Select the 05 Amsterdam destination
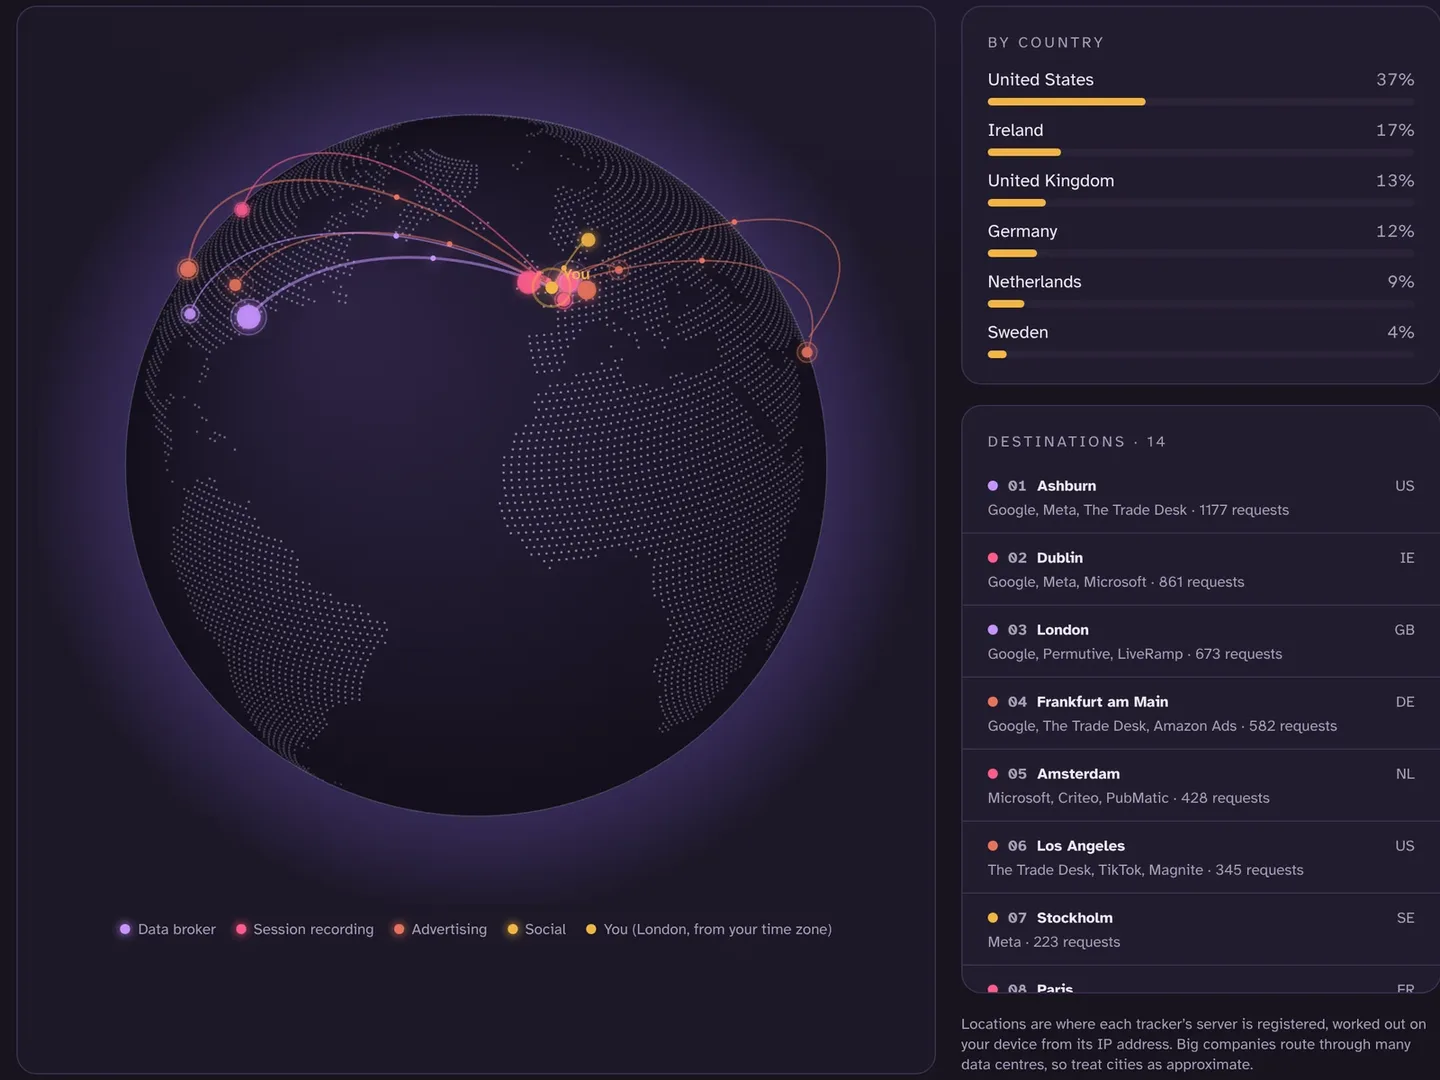 coord(1200,785)
